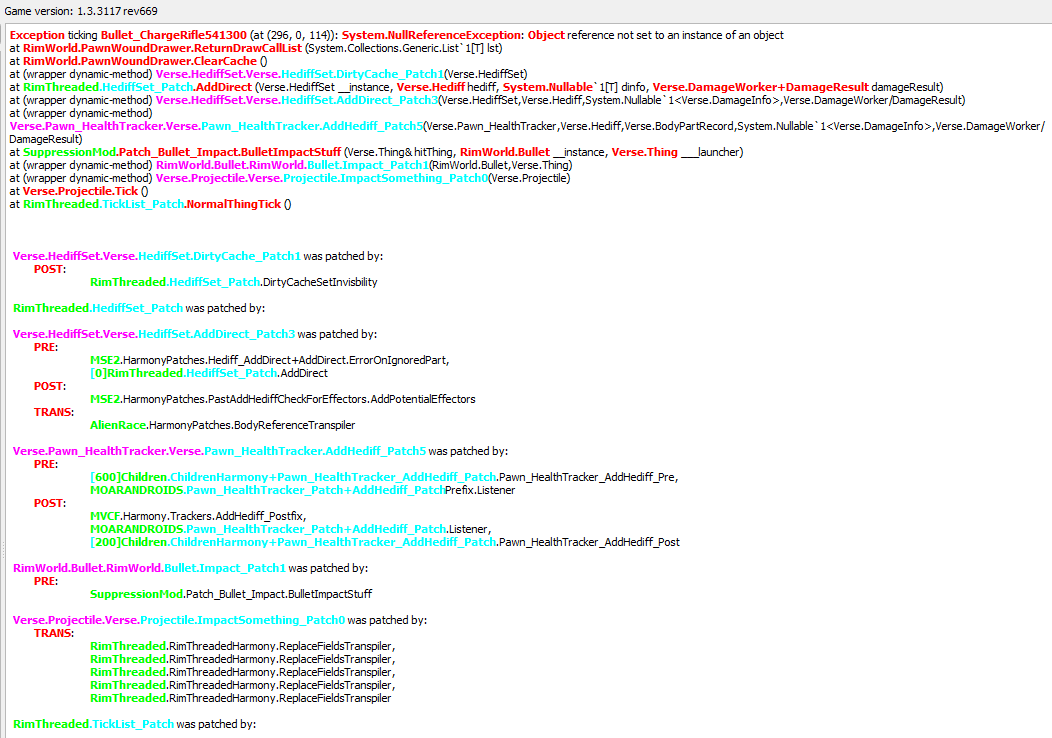Click '[600]Children...Pawn_HealthTracker_AddHediff_Pre' entry

[x=384, y=477]
